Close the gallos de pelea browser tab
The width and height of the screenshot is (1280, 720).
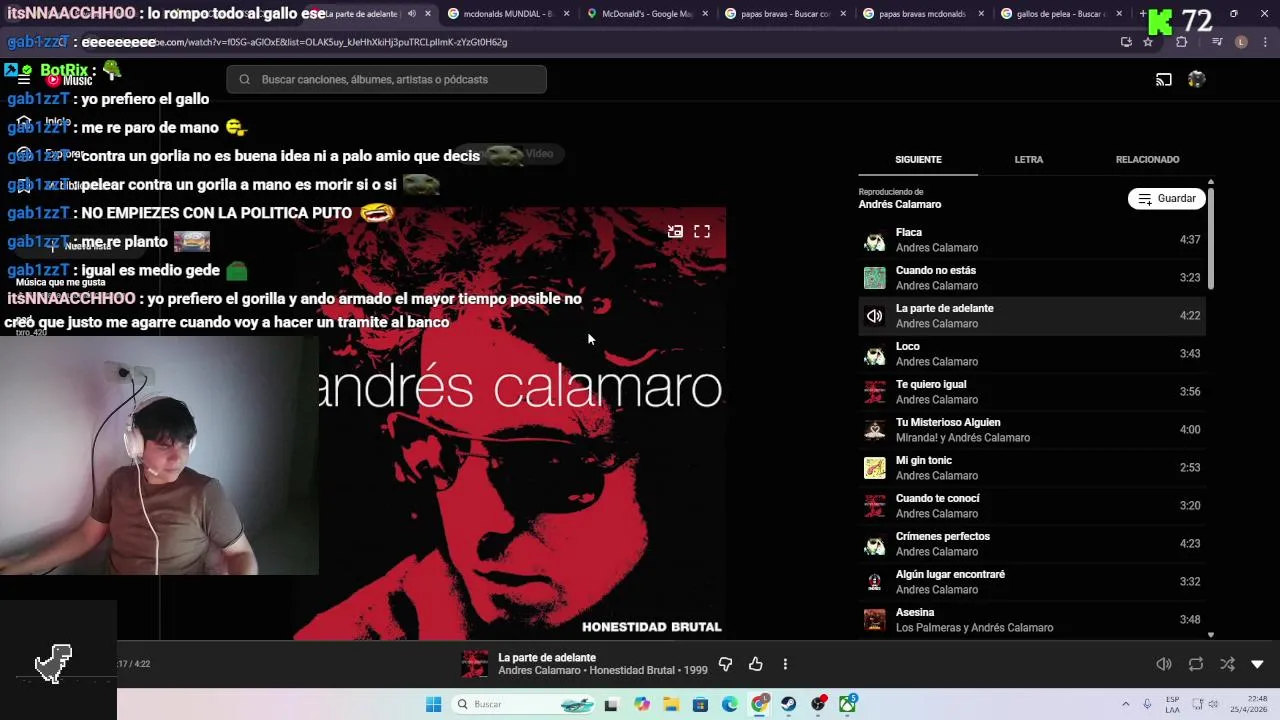coord(1118,14)
